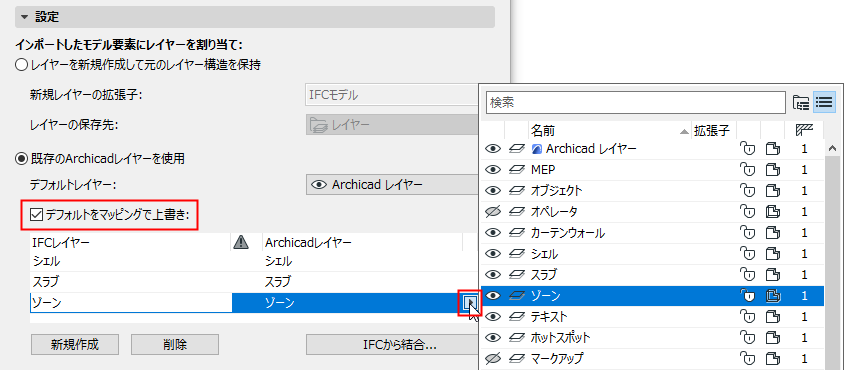The height and width of the screenshot is (370, 844).
Task: Click the page icon for ホットスポット layer
Action: coord(773,338)
